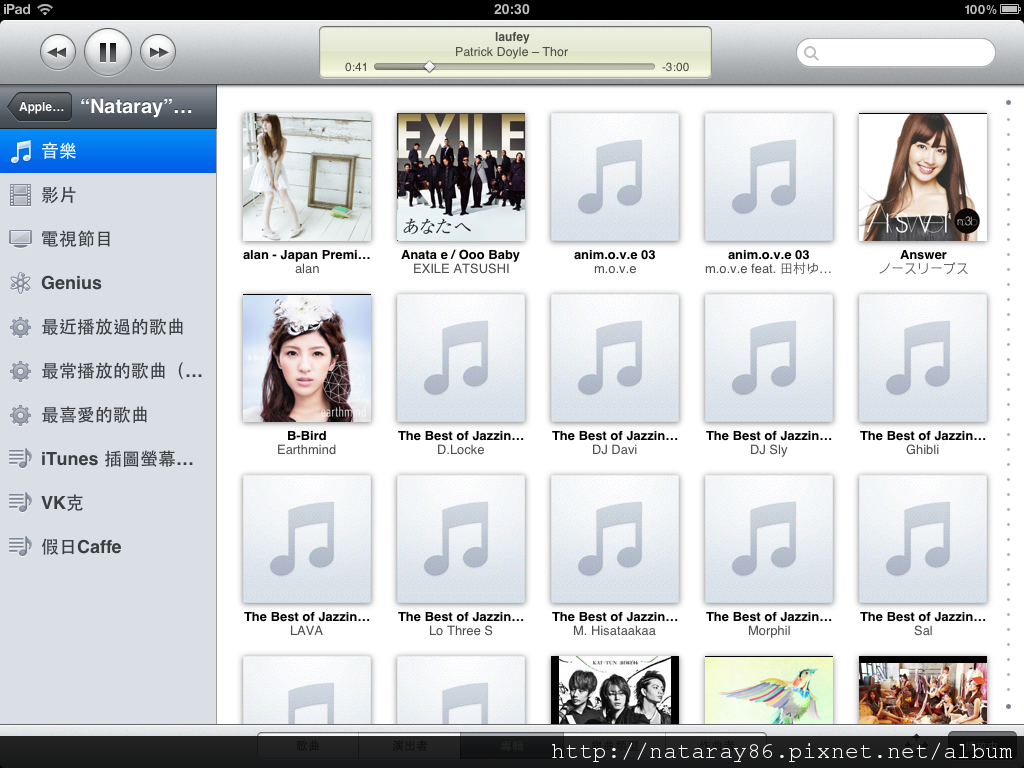Click the magnifier icon in search box

tap(811, 53)
